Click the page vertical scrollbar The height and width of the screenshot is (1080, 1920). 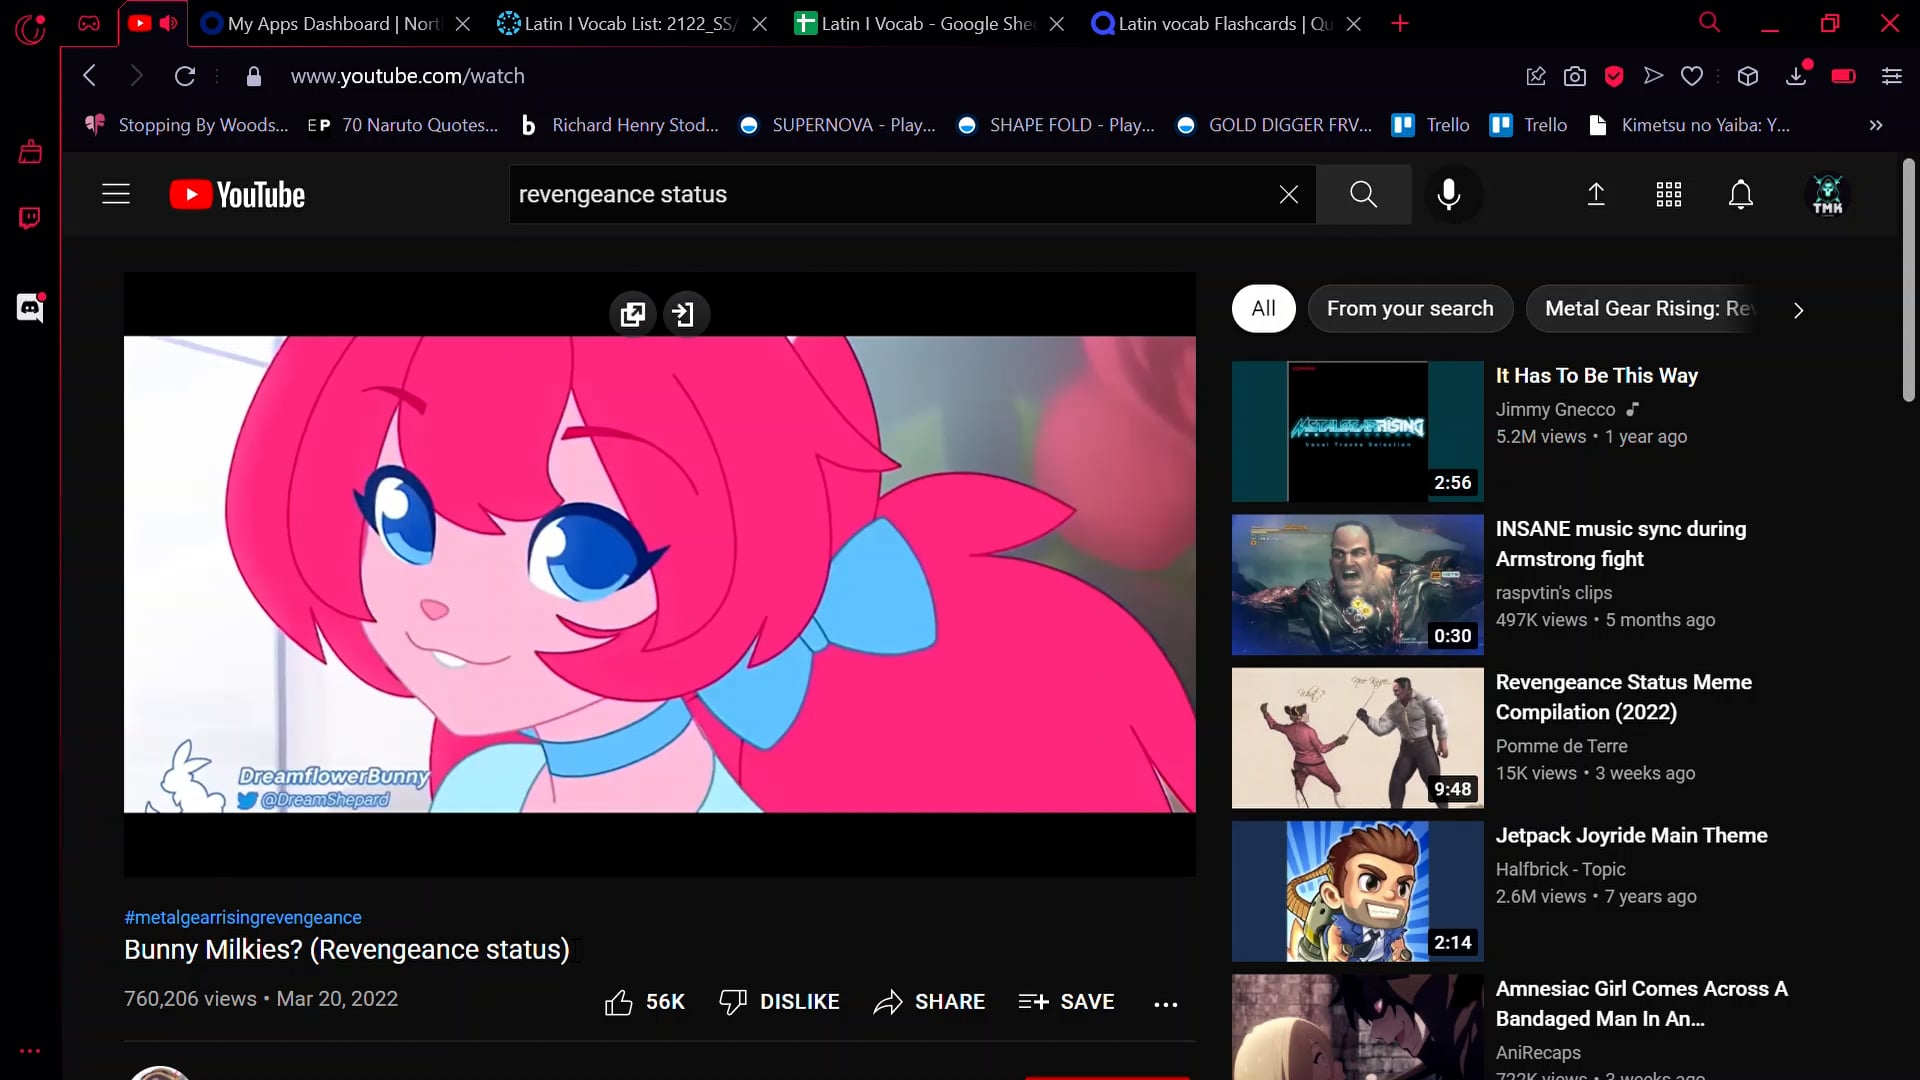(1909, 280)
